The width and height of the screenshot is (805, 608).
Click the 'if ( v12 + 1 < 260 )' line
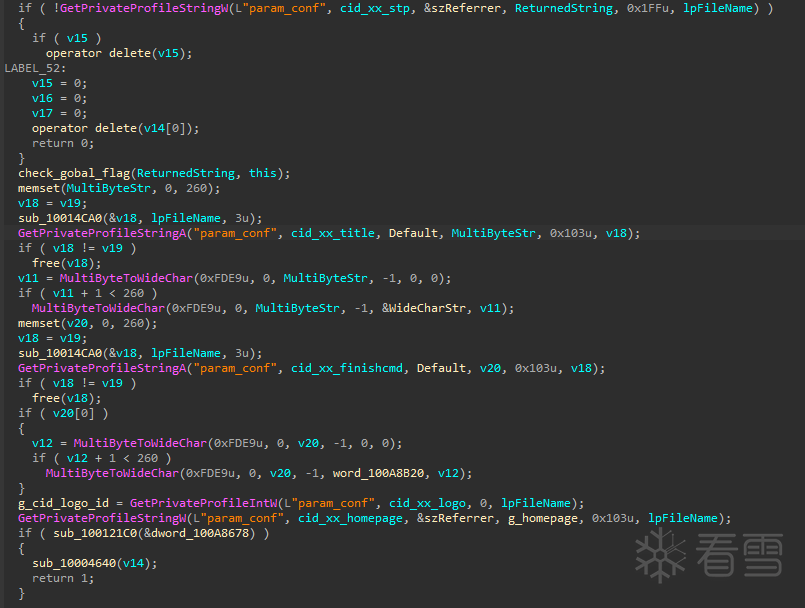102,458
